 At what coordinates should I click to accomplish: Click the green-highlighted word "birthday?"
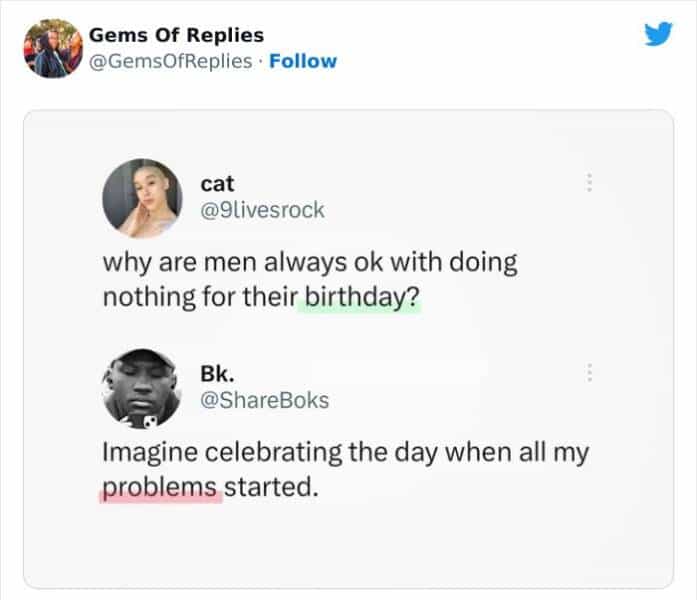click(359, 298)
